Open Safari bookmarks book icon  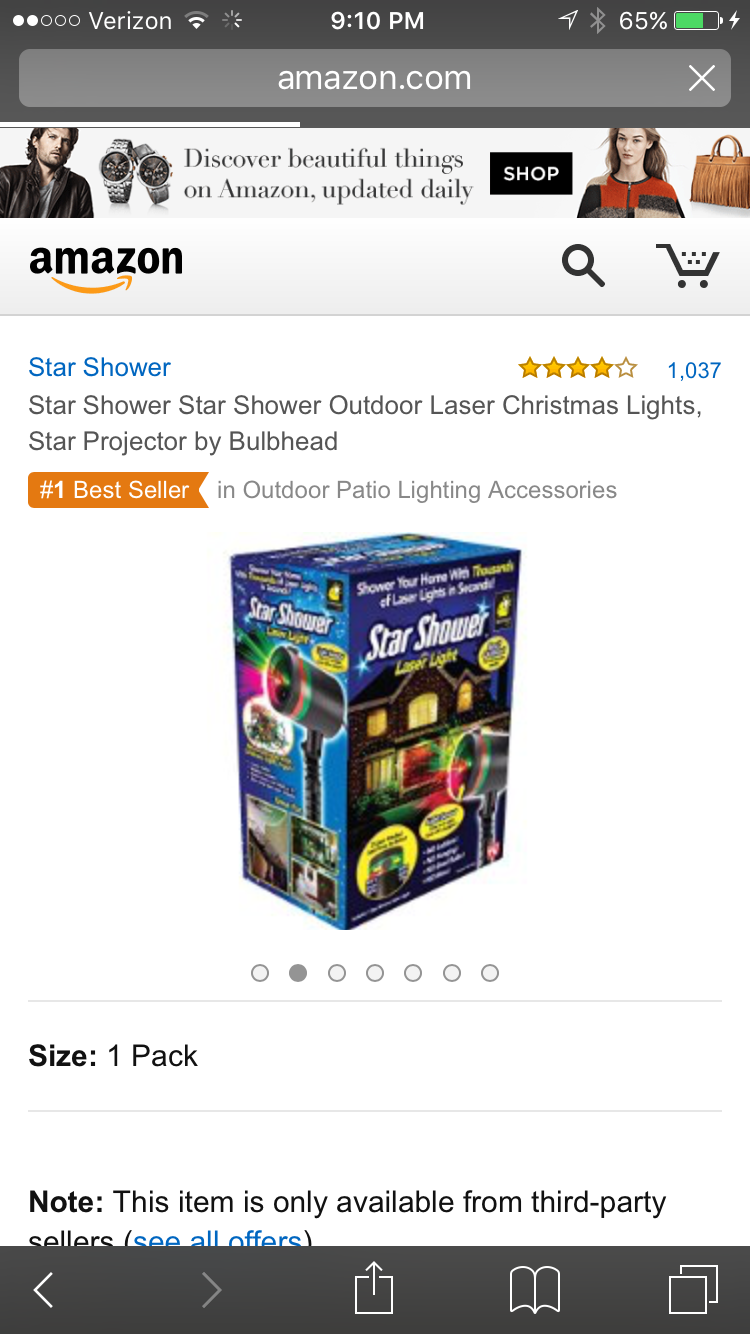coord(534,1289)
